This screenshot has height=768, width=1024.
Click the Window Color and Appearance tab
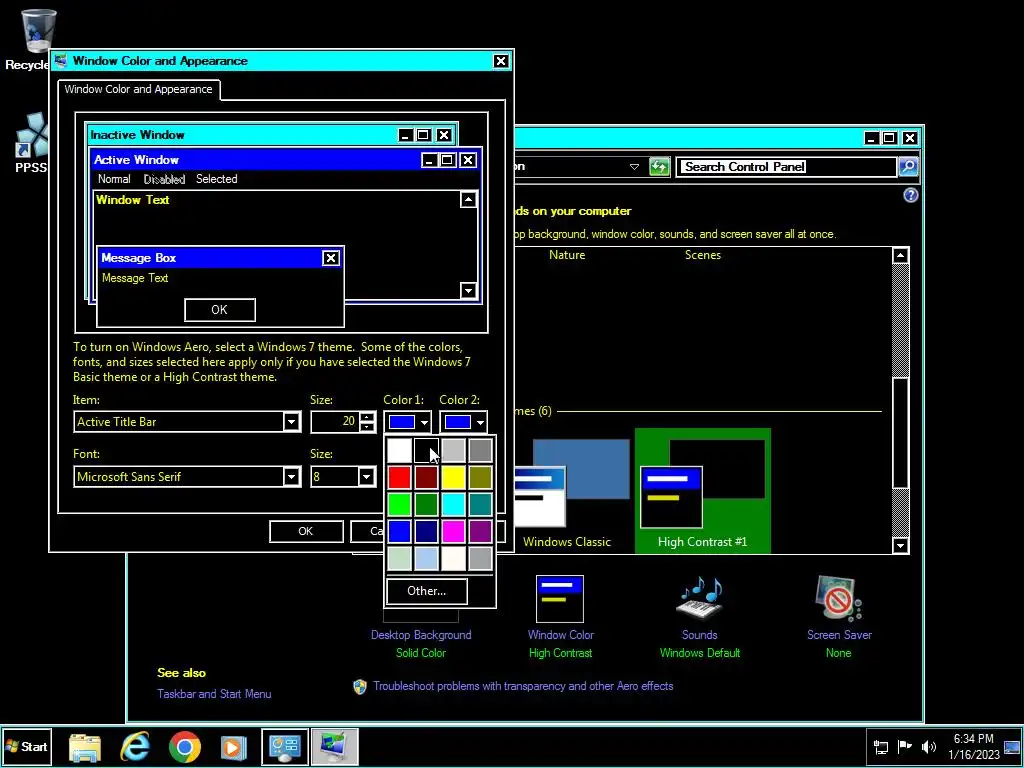click(138, 89)
